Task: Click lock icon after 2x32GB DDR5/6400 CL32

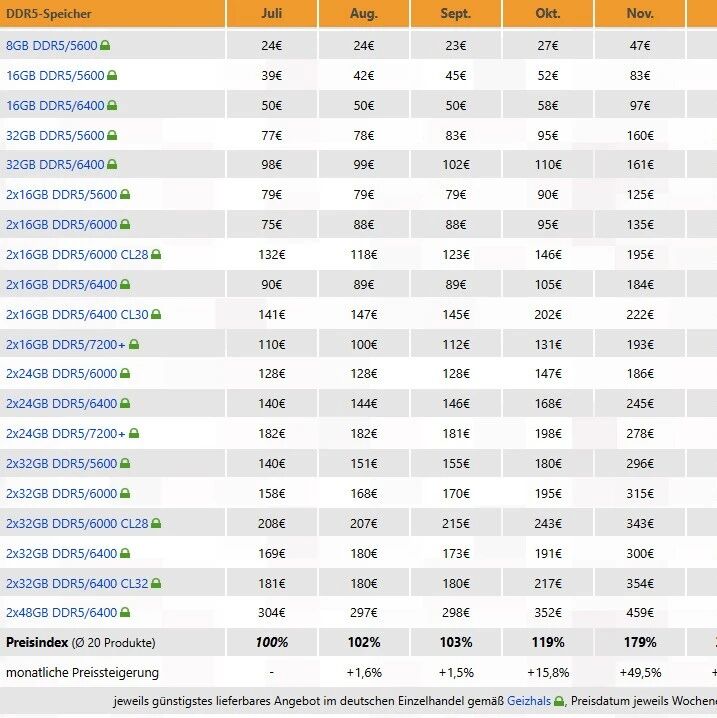Action: pyautogui.click(x=156, y=583)
